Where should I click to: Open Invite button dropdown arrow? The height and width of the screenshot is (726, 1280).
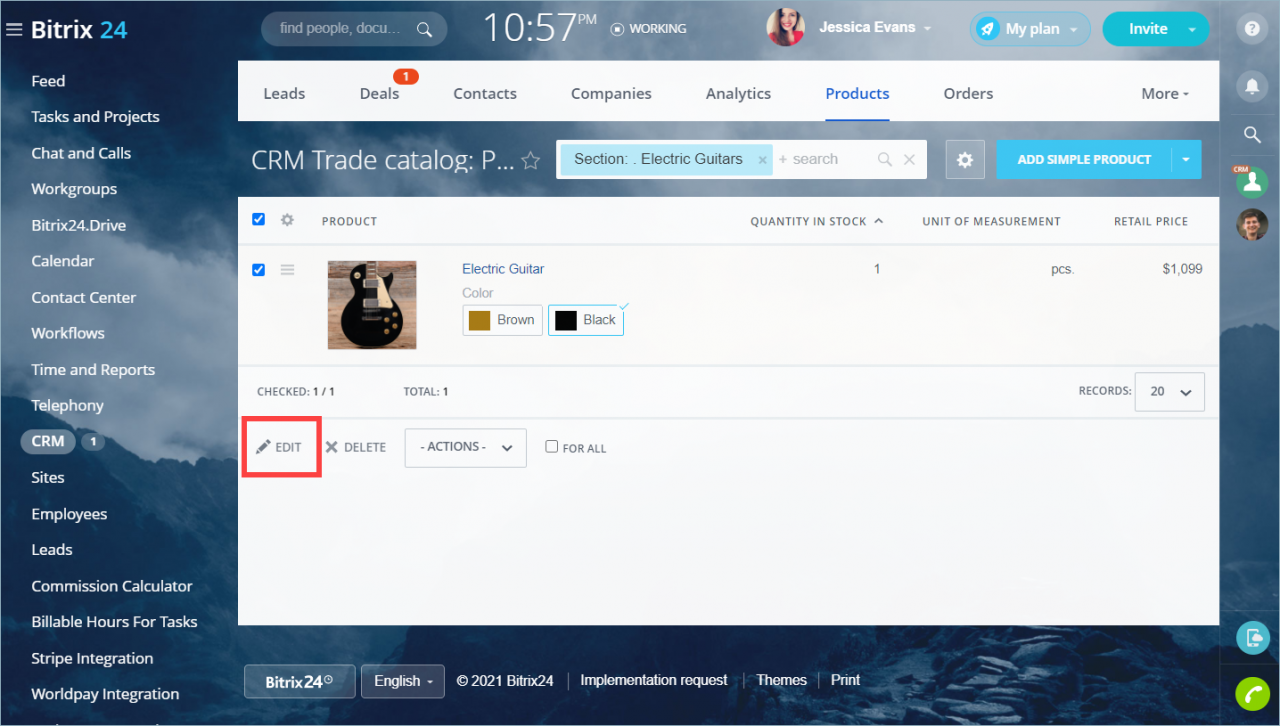[x=1191, y=30]
